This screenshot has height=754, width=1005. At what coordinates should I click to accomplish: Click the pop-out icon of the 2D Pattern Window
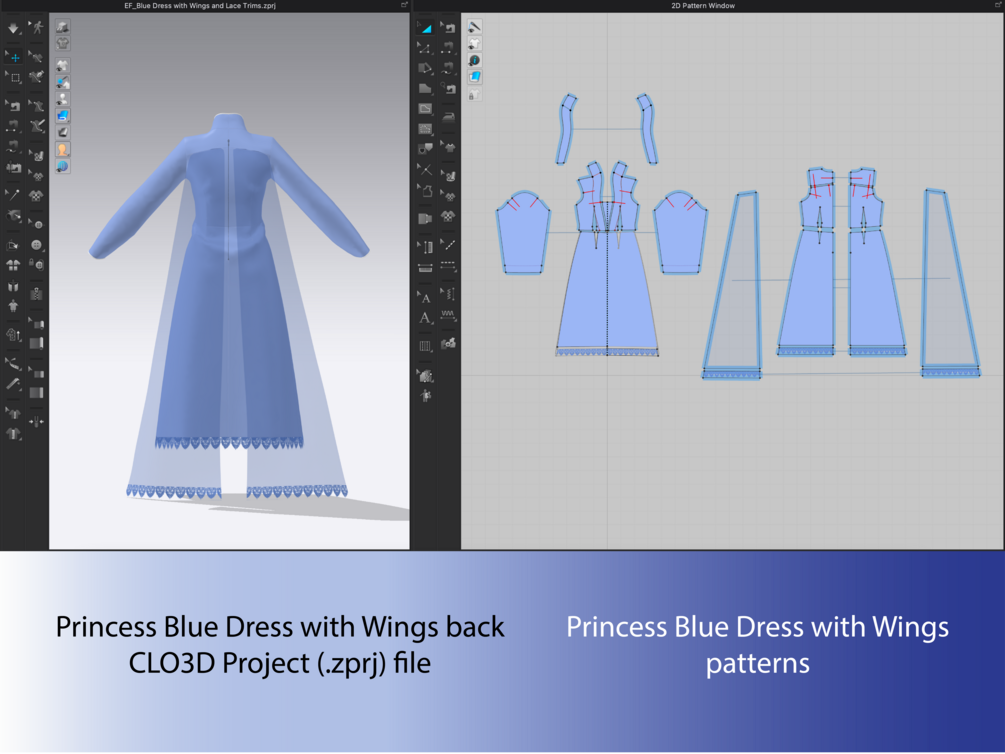point(998,5)
